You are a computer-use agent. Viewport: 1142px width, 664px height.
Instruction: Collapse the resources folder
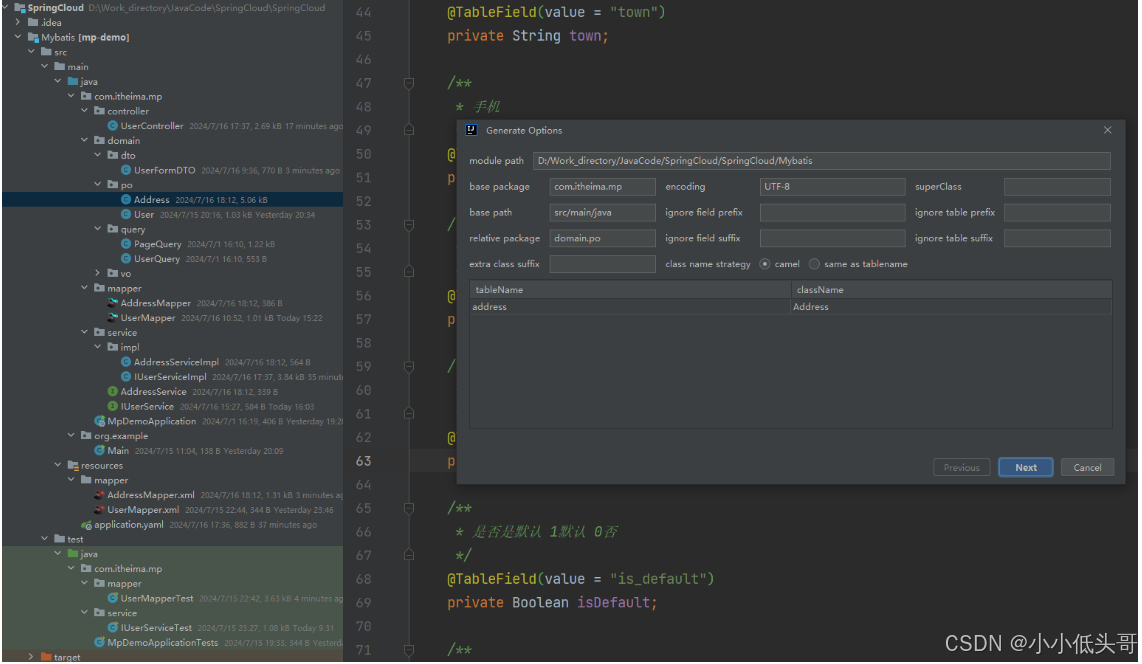(58, 465)
